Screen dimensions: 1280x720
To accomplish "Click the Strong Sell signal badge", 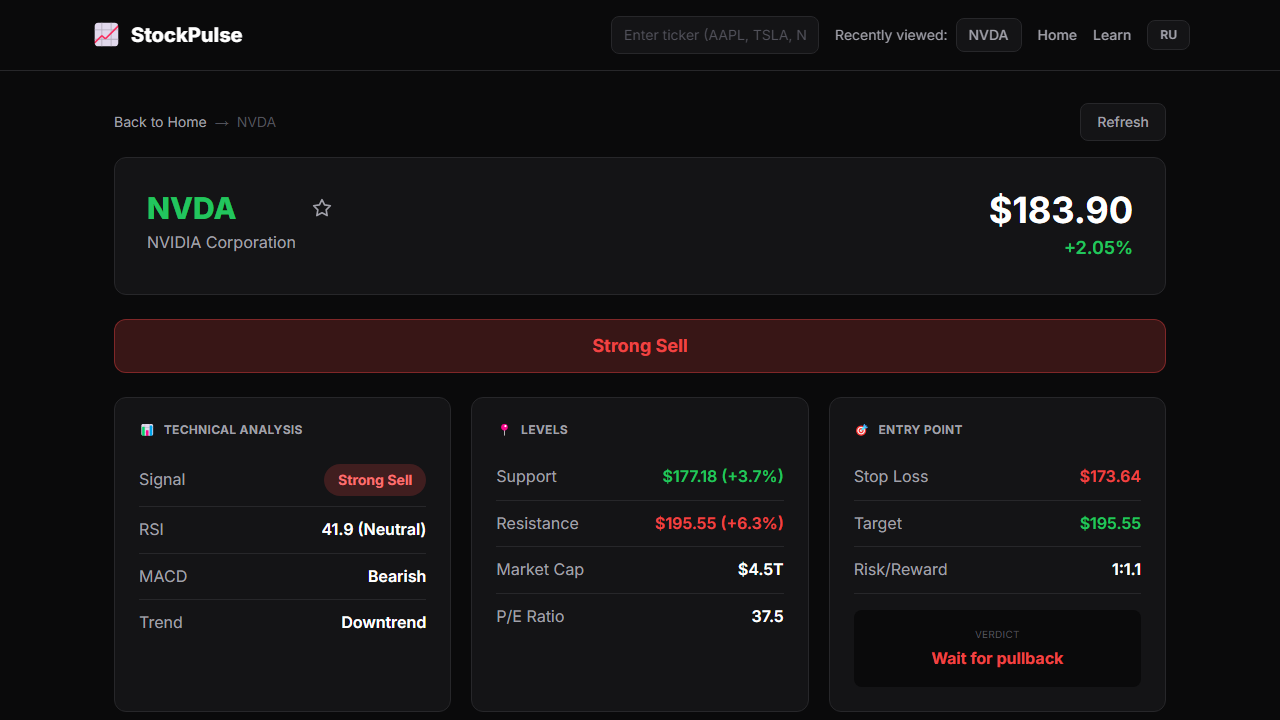I will [375, 480].
